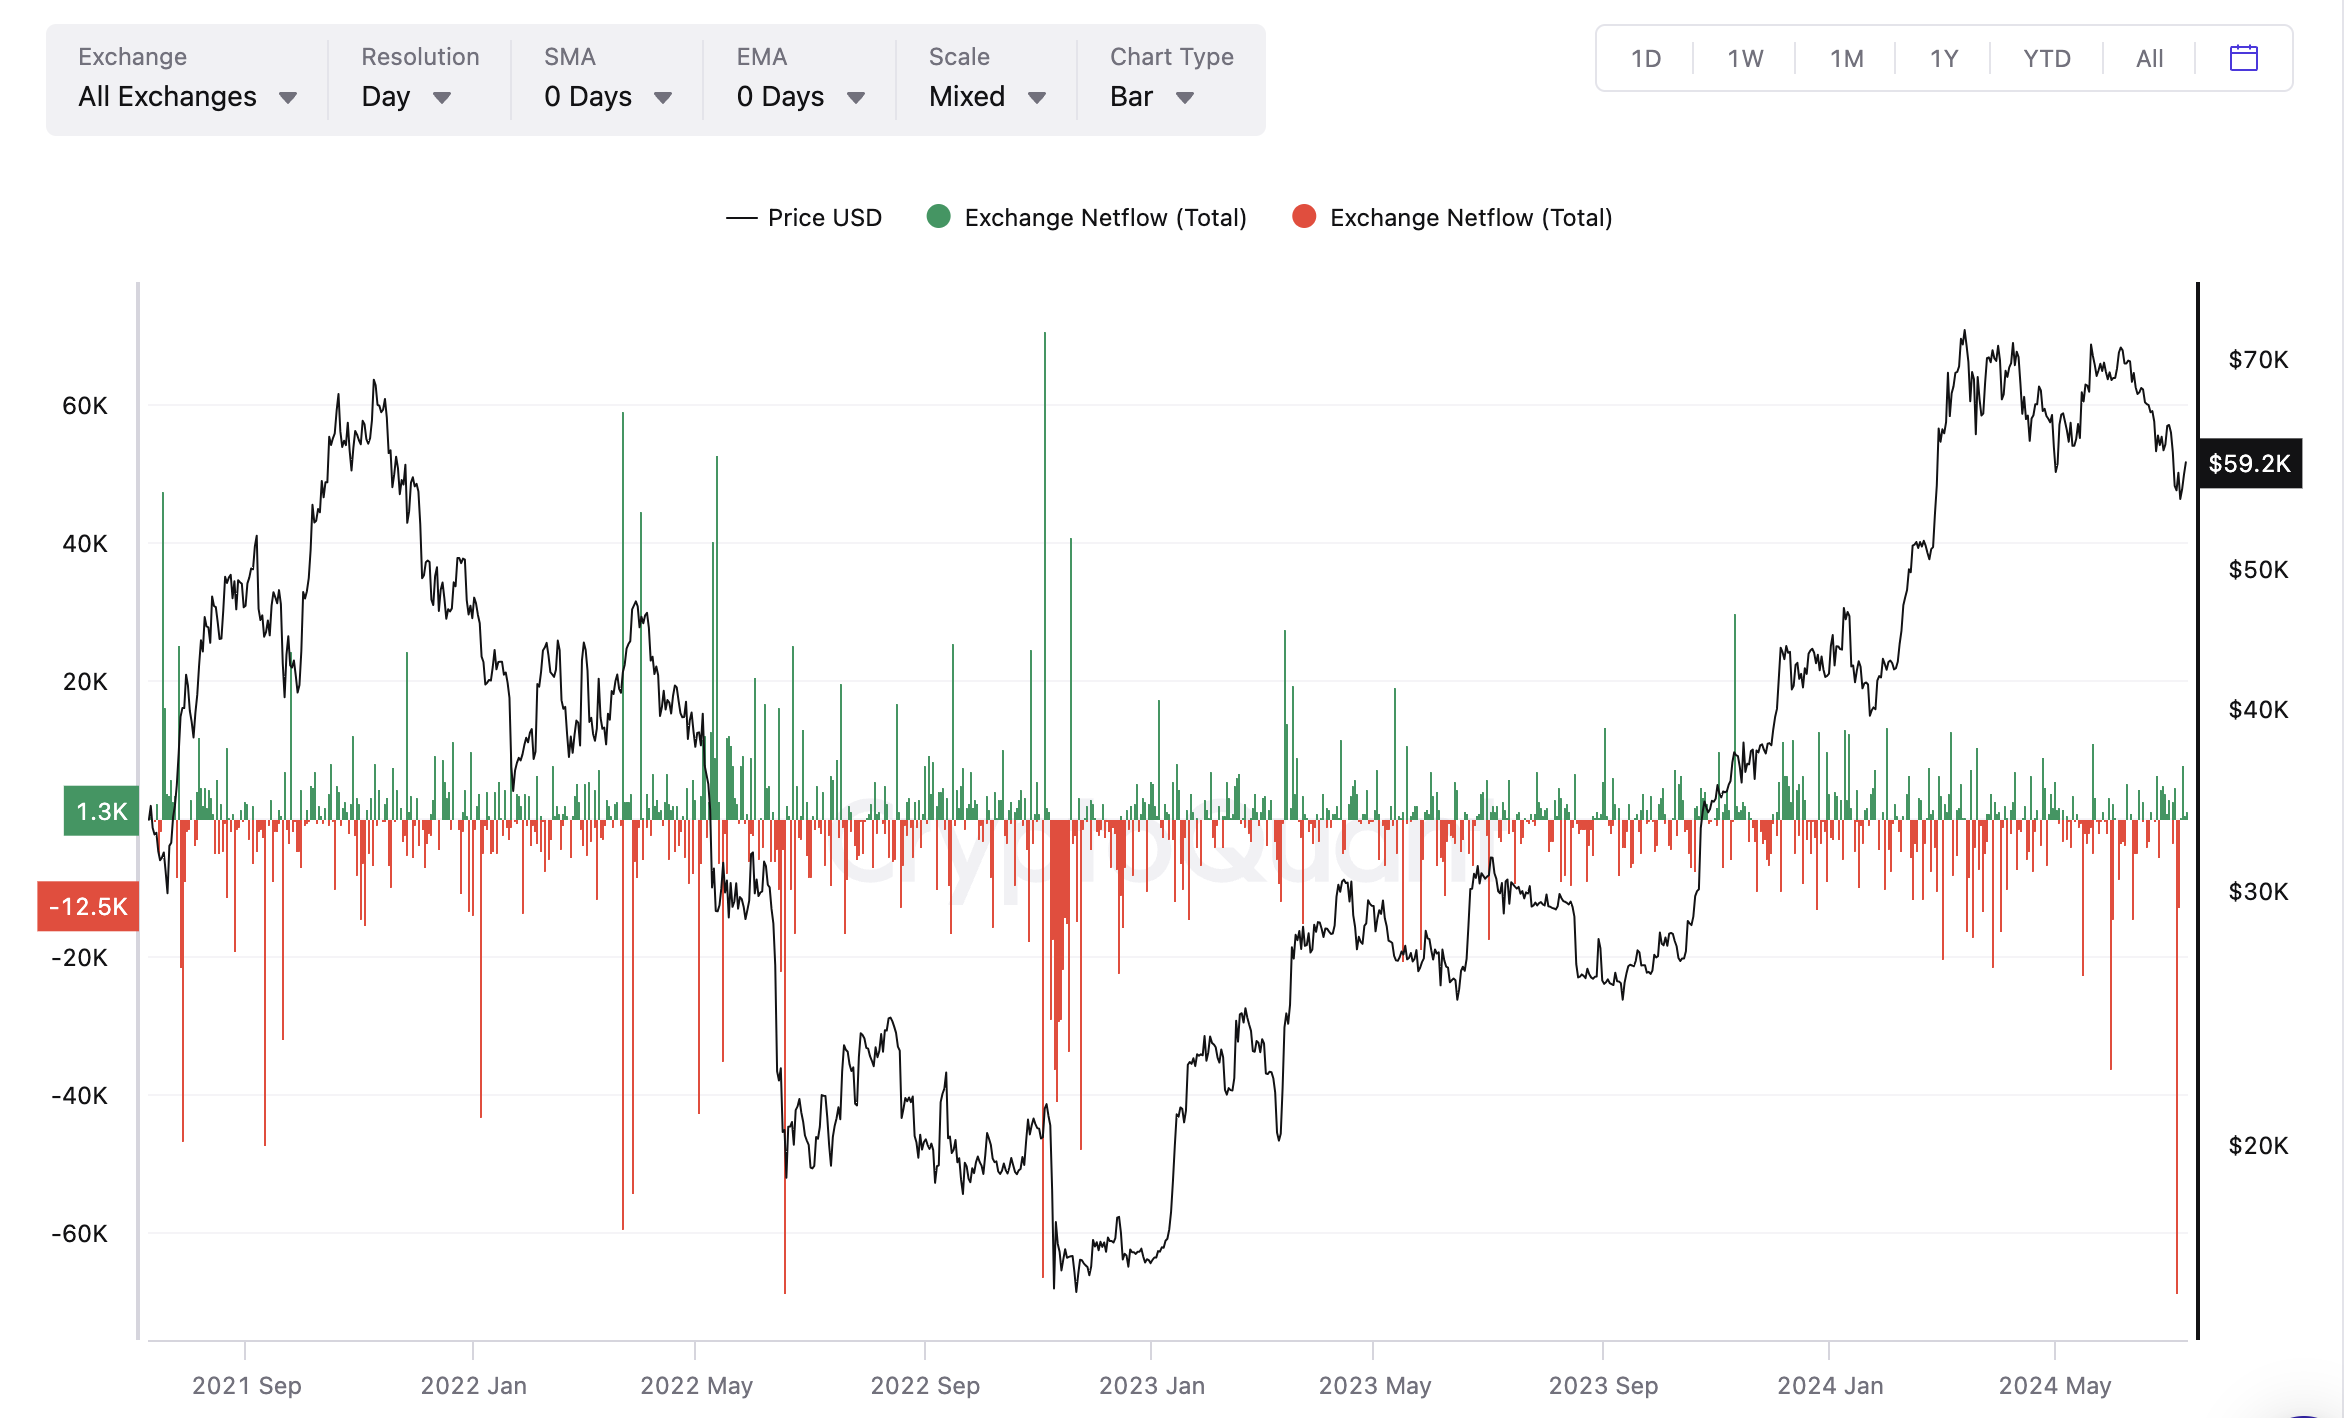
Task: Switch to the 1M time range
Action: pos(1846,58)
